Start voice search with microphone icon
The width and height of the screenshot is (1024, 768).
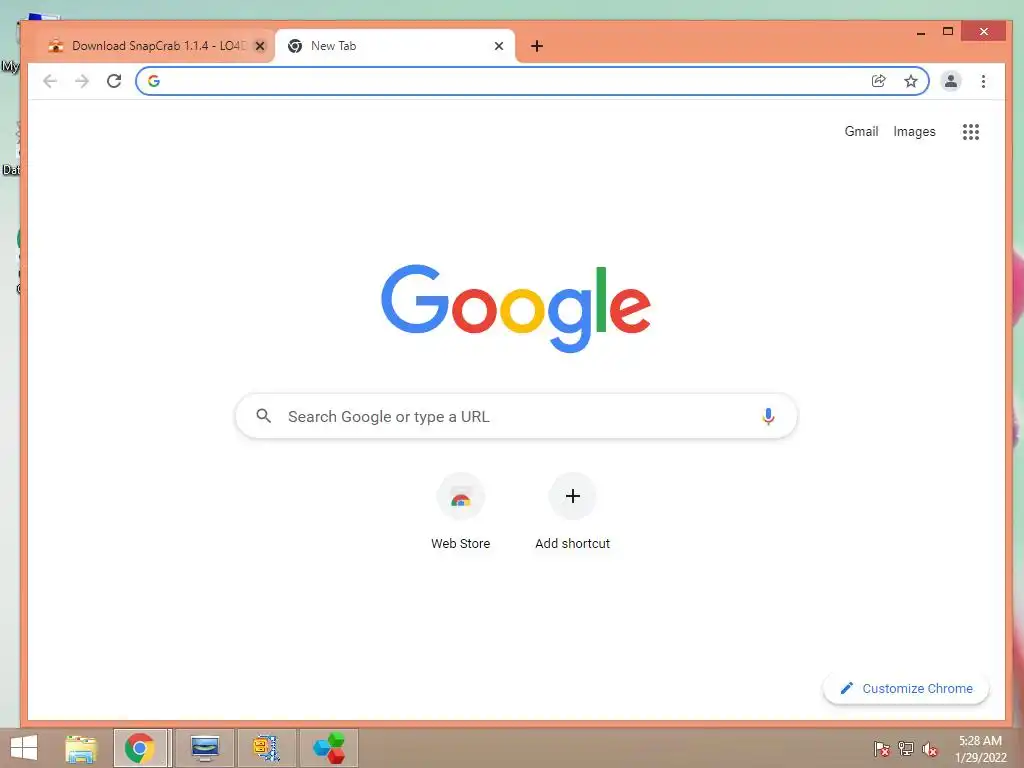coord(768,416)
